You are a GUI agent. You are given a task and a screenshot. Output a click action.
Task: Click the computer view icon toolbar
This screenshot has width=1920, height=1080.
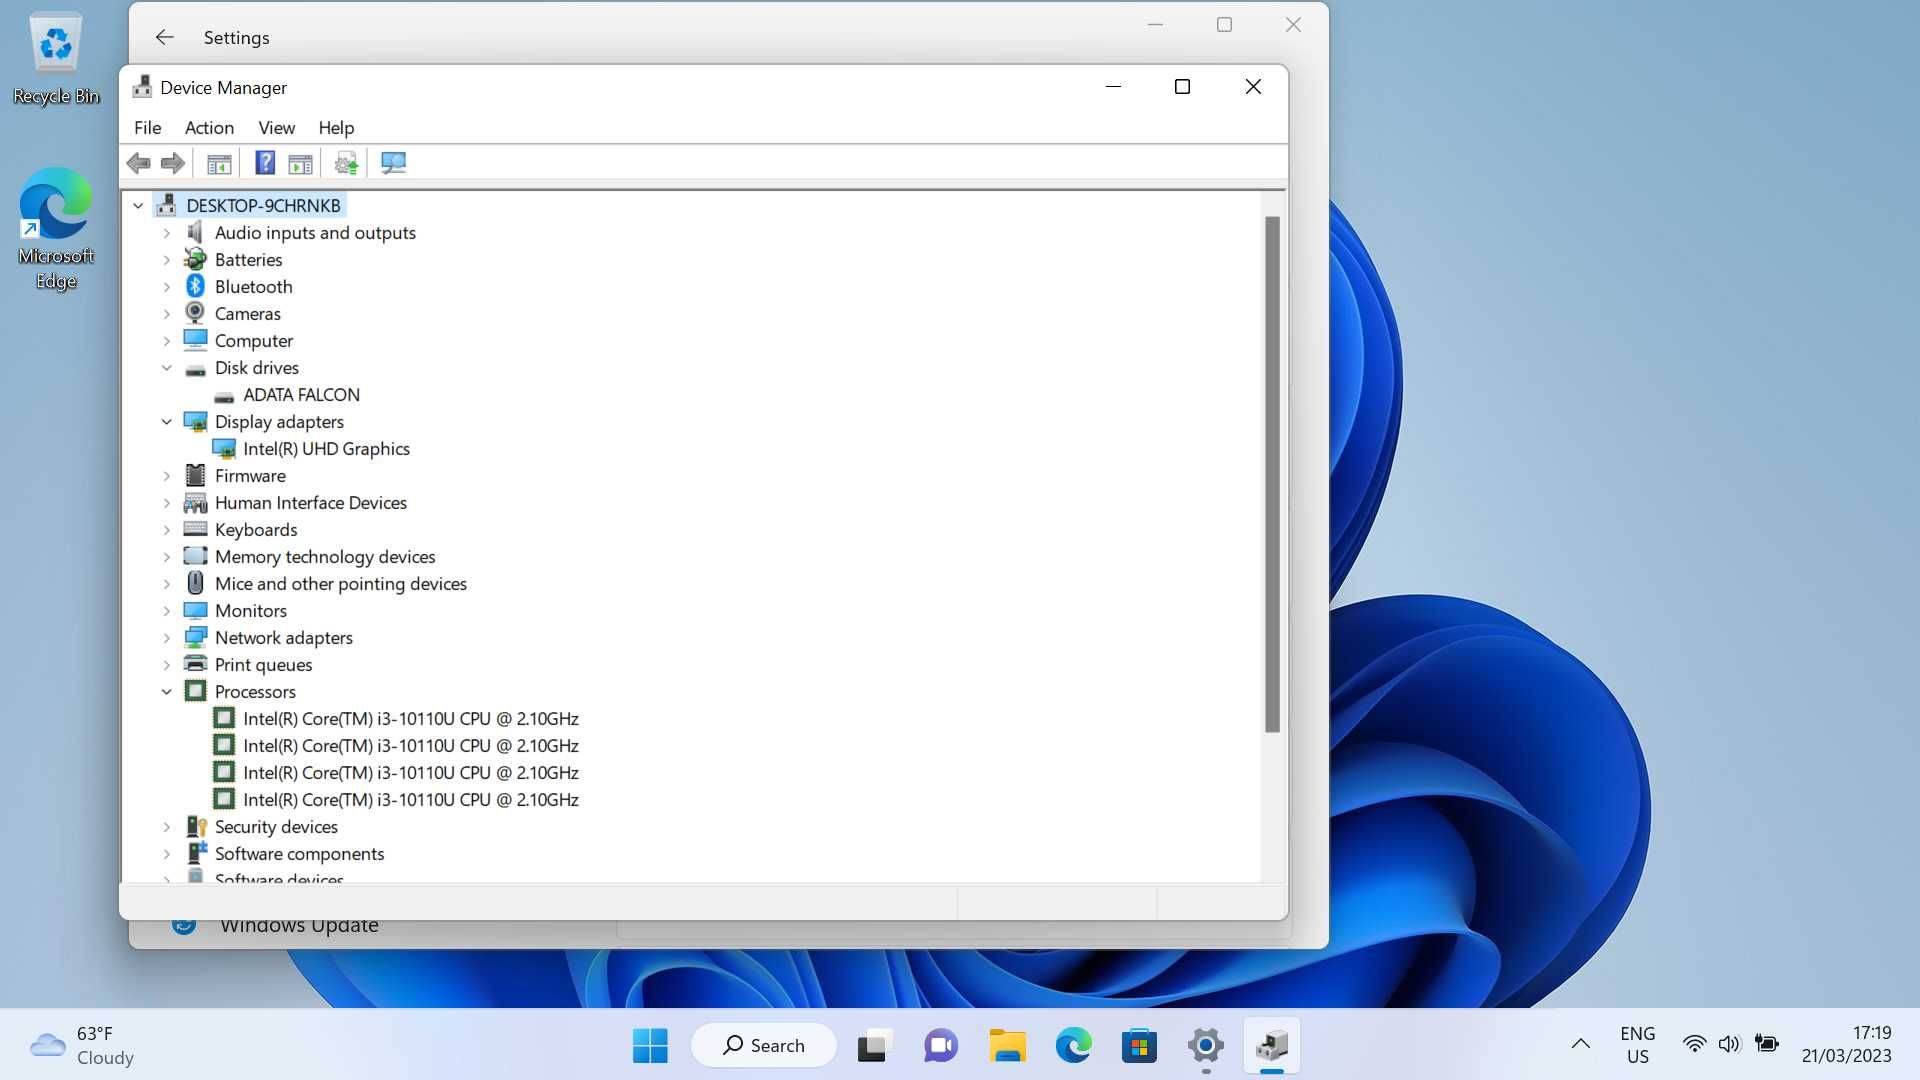point(393,162)
